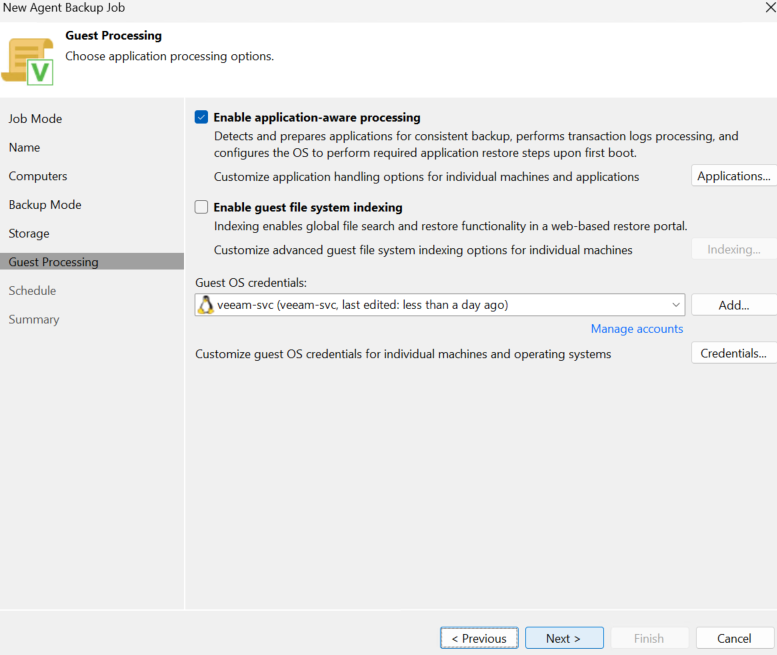Select the veeam-svc credentials combo box
This screenshot has width=777, height=655.
pos(440,305)
